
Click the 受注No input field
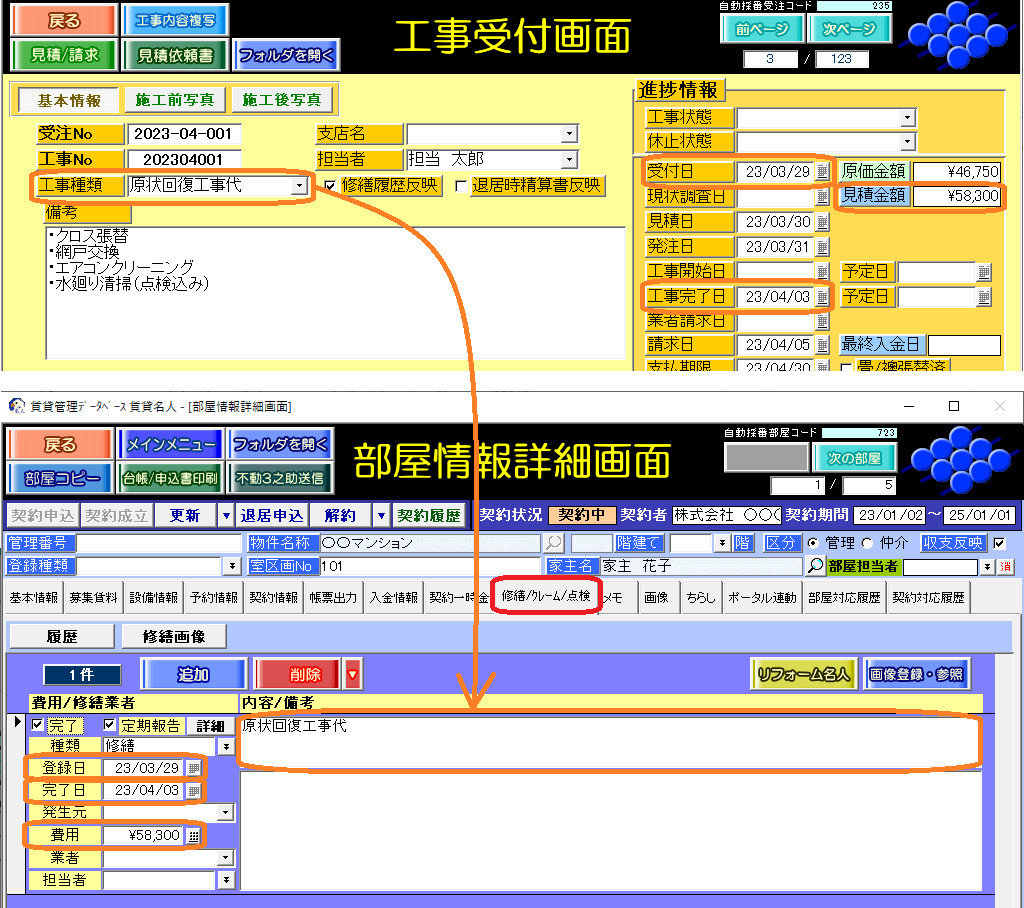click(184, 134)
